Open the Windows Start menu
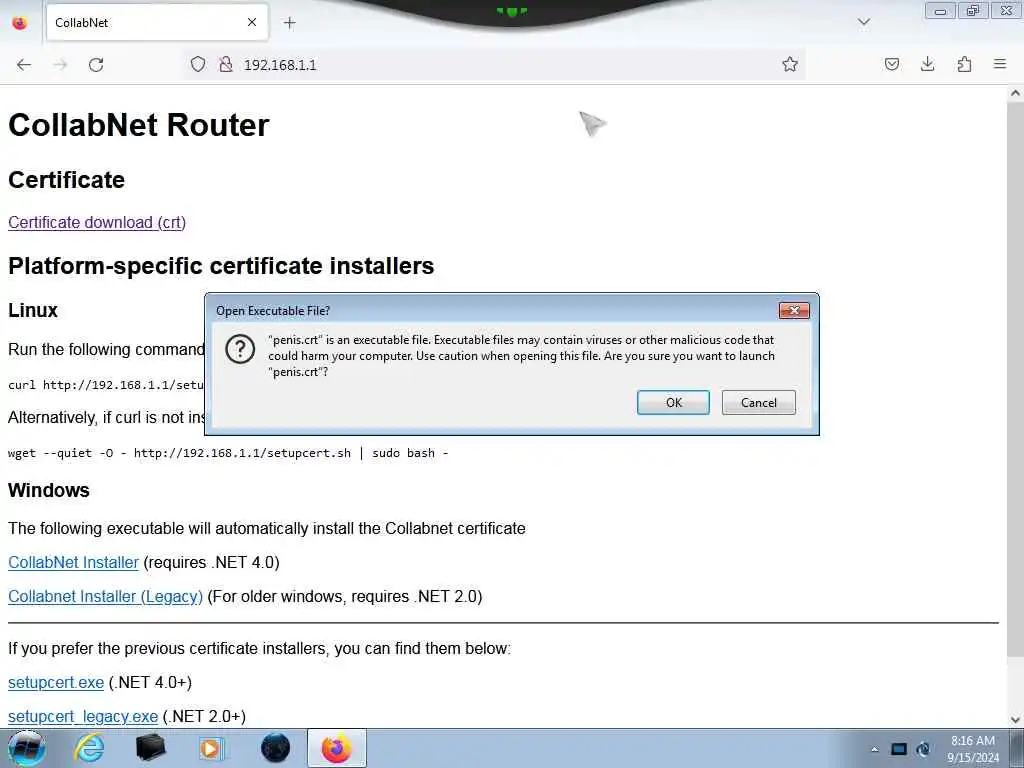The image size is (1024, 768). [x=26, y=748]
